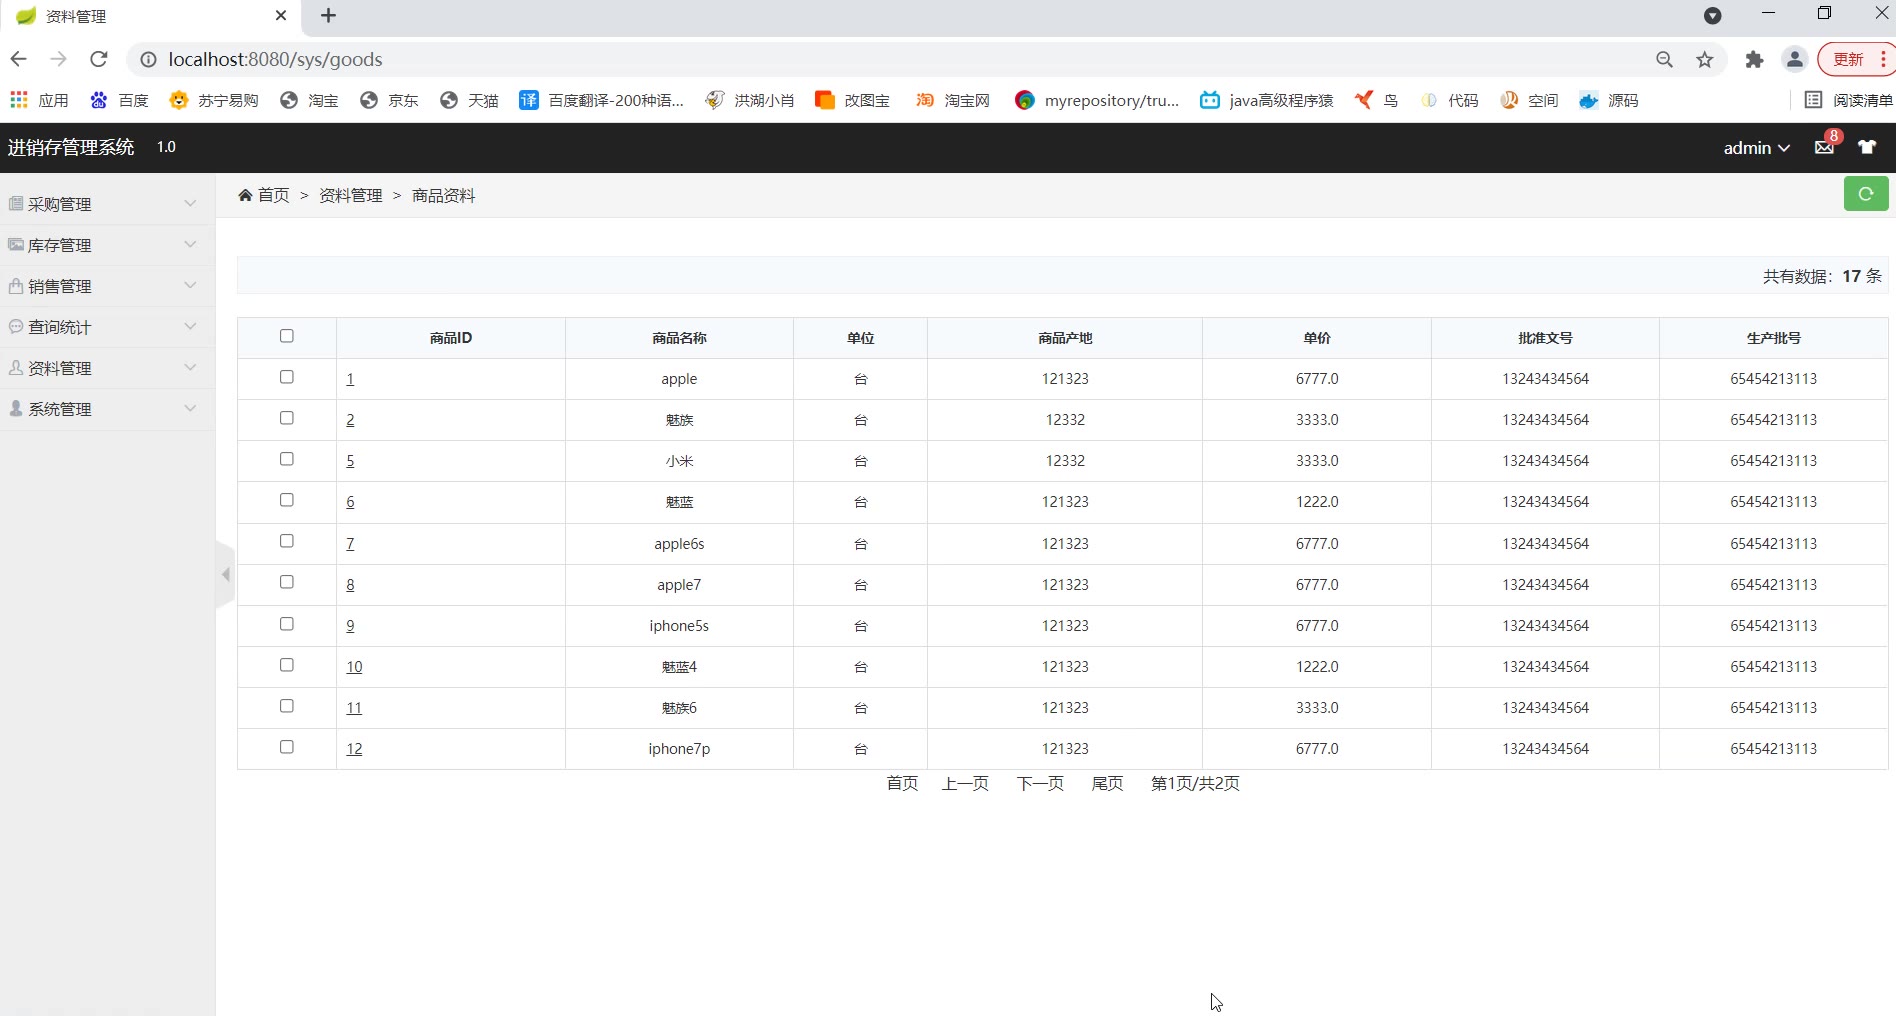Viewport: 1896px width, 1016px height.
Task: Click the home icon in breadcrumb
Action: (245, 195)
